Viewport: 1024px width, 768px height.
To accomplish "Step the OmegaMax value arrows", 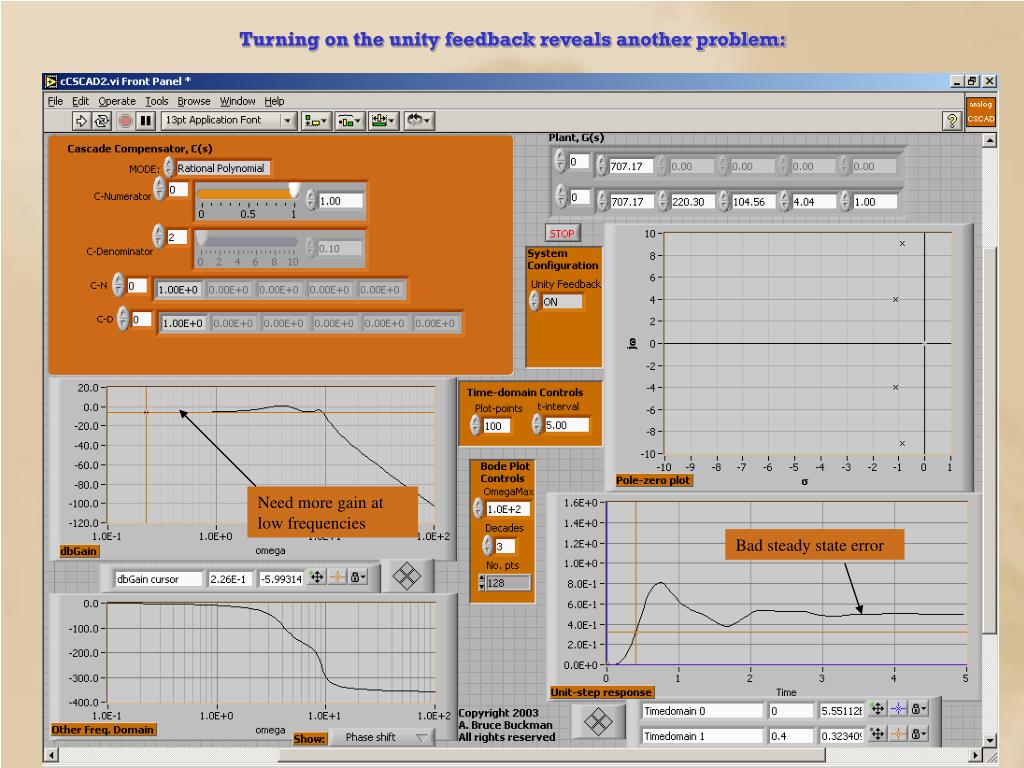I will (x=478, y=508).
